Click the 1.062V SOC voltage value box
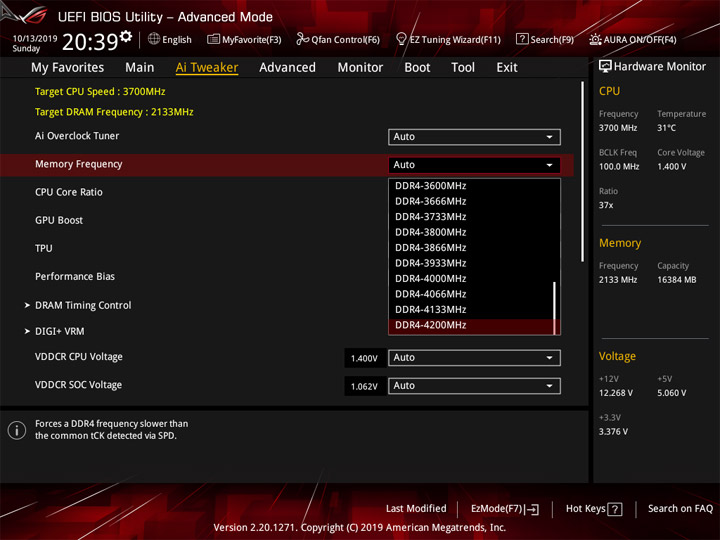This screenshot has width=720, height=540. (365, 386)
